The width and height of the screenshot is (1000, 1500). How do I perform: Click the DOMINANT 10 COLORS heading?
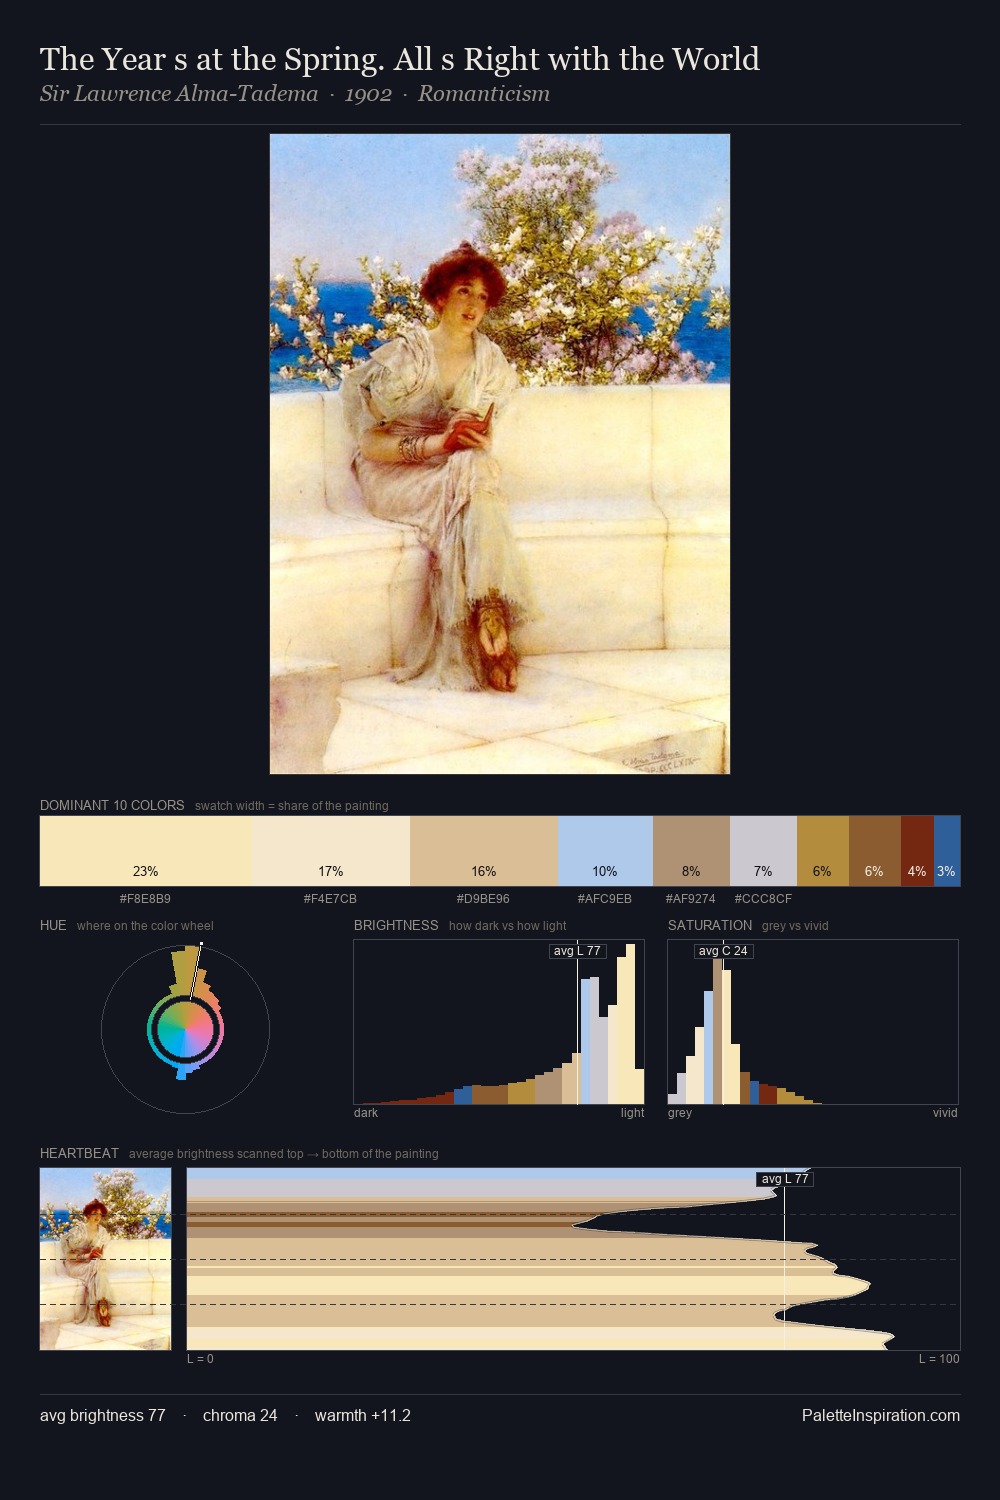112,805
